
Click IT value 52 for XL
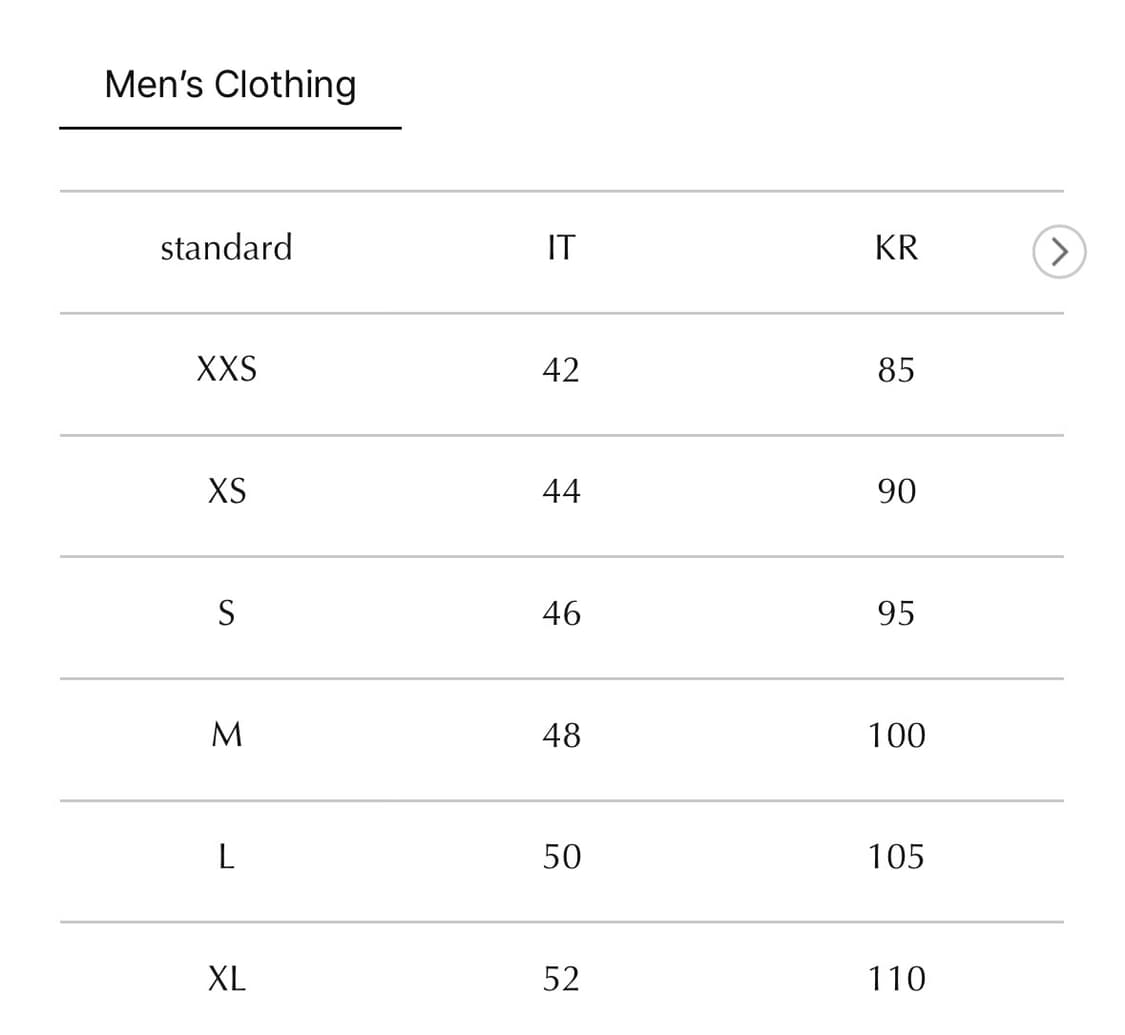pyautogui.click(x=561, y=979)
